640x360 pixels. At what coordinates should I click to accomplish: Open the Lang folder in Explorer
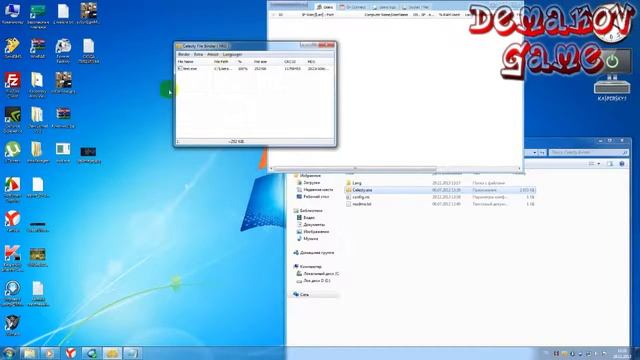click(357, 183)
